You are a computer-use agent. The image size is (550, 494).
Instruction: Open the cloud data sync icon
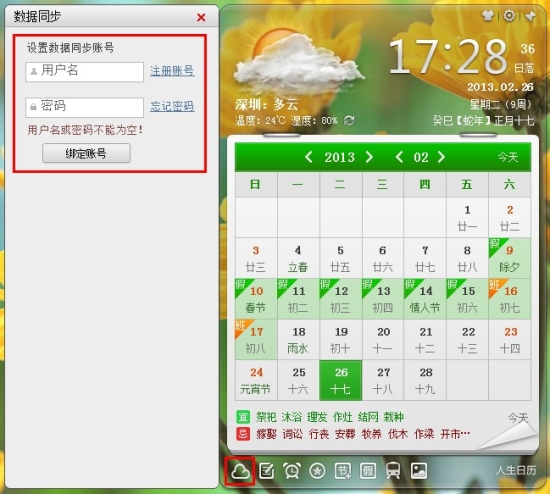tap(241, 471)
